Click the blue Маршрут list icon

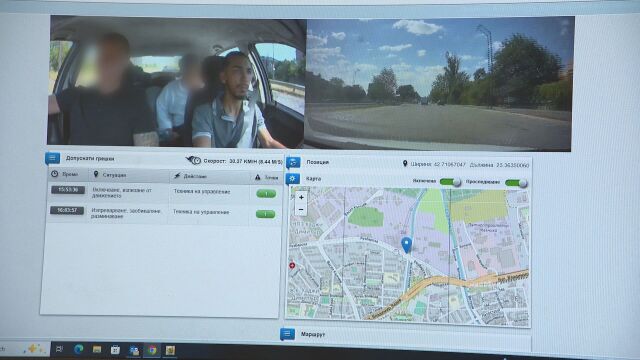[287, 334]
